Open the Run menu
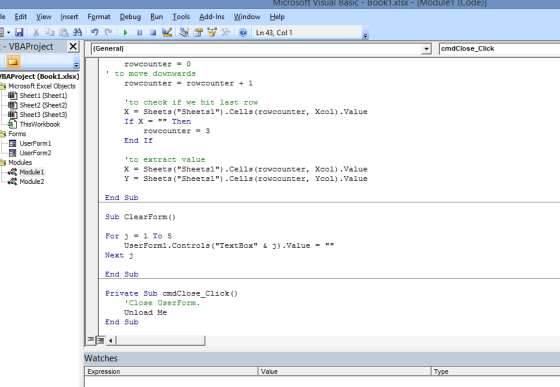The width and height of the screenshot is (560, 387). tap(156, 17)
